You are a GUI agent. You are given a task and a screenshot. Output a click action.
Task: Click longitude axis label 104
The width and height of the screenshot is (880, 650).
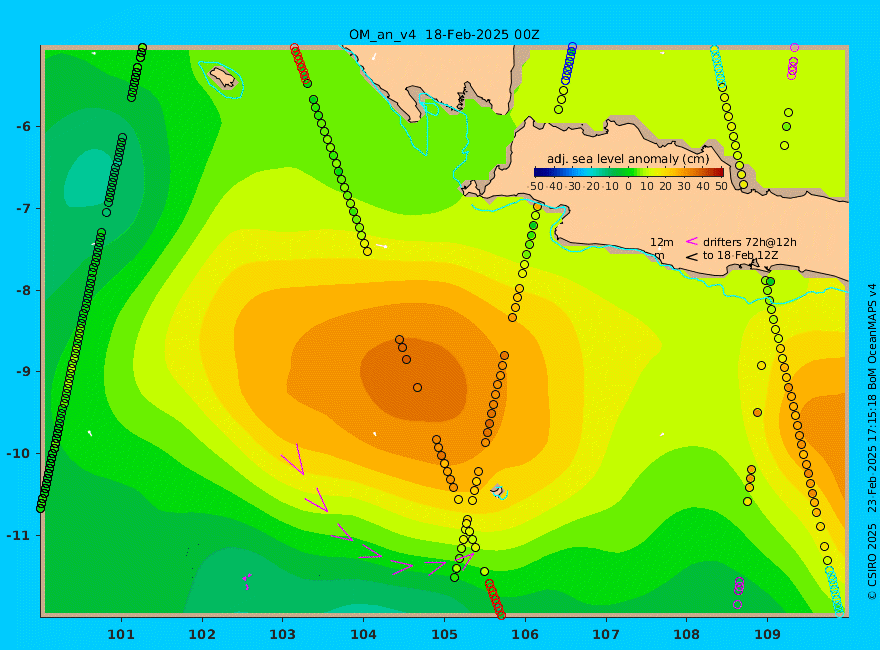point(364,635)
